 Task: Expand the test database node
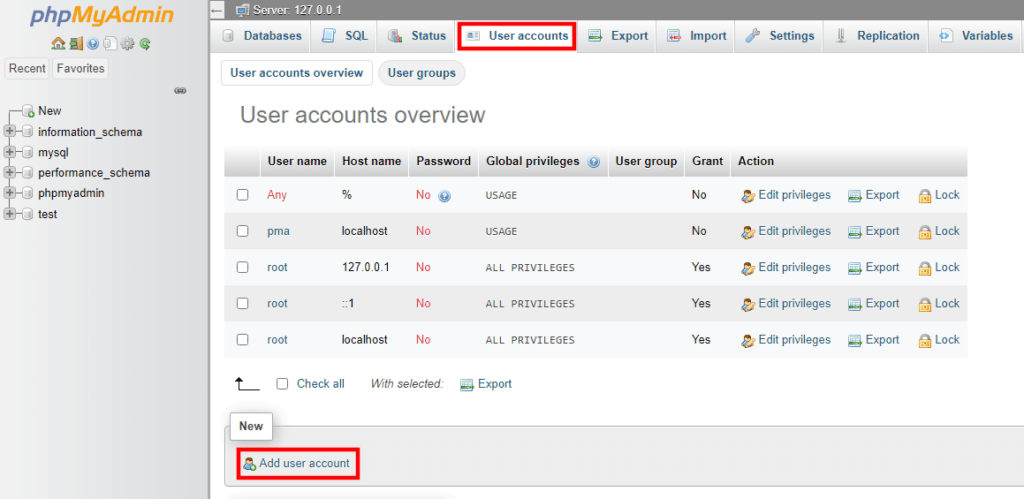tap(9, 214)
